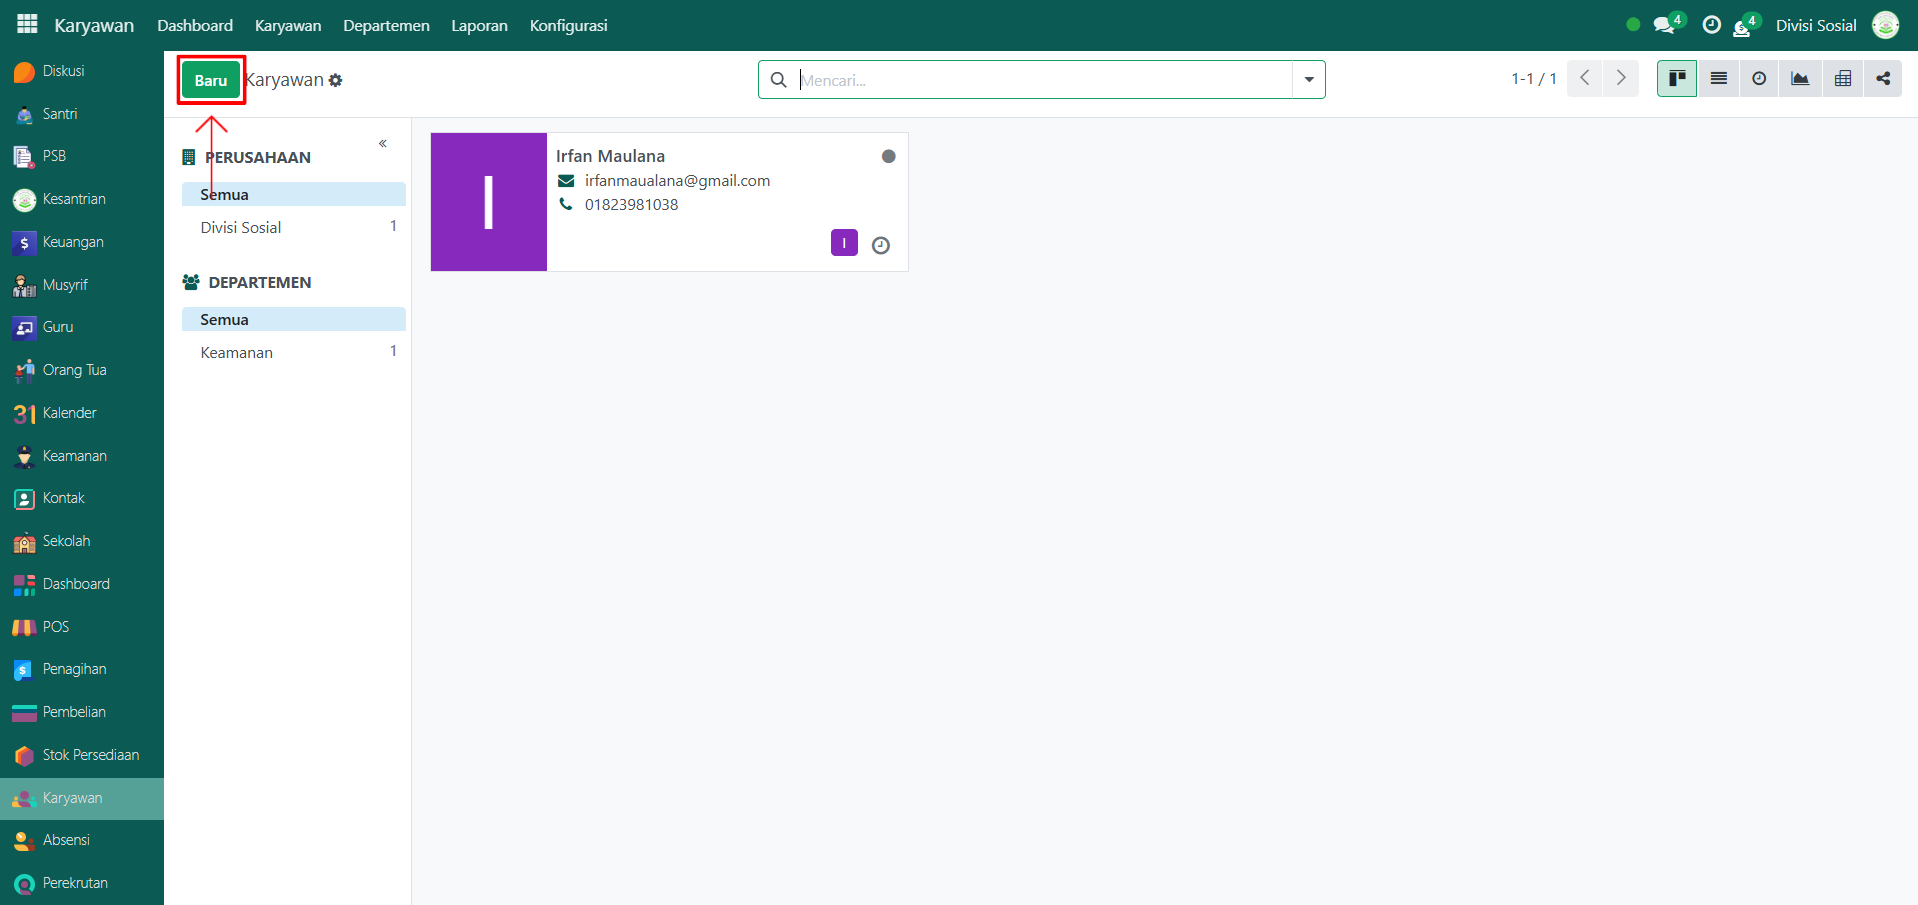Open the activity view in the view switcher

pos(1759,79)
